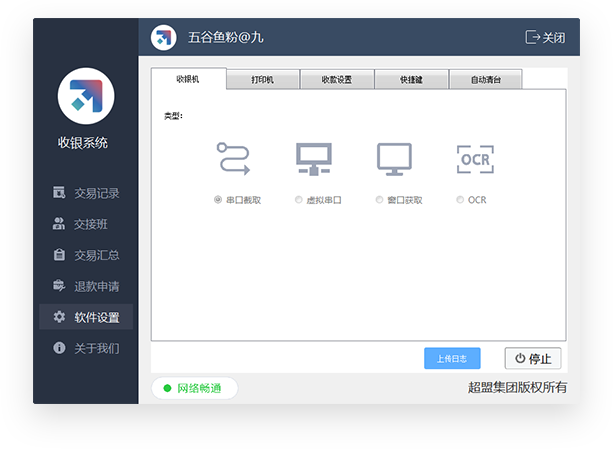Click the 交易记录 ledger icon
The height and width of the screenshot is (449, 613).
(59, 192)
